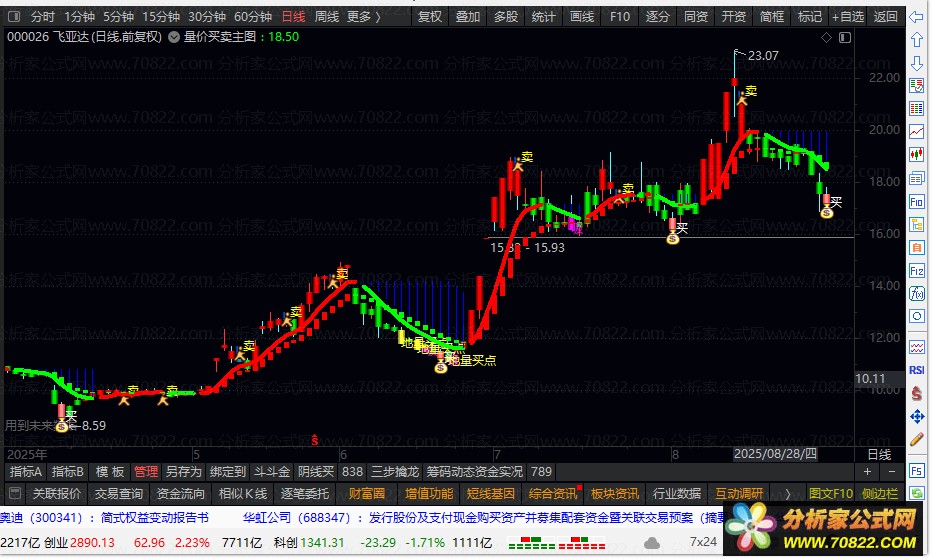
Task: Click the red dollar sign sidebar icon
Action: coord(916,393)
